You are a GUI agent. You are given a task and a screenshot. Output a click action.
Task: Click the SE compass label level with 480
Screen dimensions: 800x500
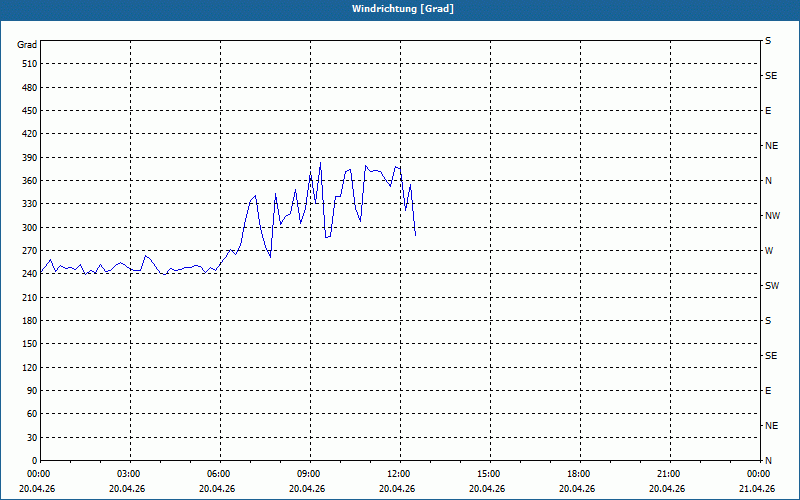pyautogui.click(x=771, y=76)
